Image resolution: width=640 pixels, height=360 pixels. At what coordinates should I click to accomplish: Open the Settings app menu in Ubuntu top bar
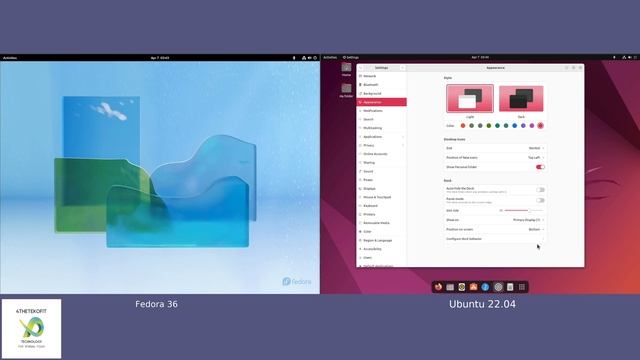[x=351, y=58]
